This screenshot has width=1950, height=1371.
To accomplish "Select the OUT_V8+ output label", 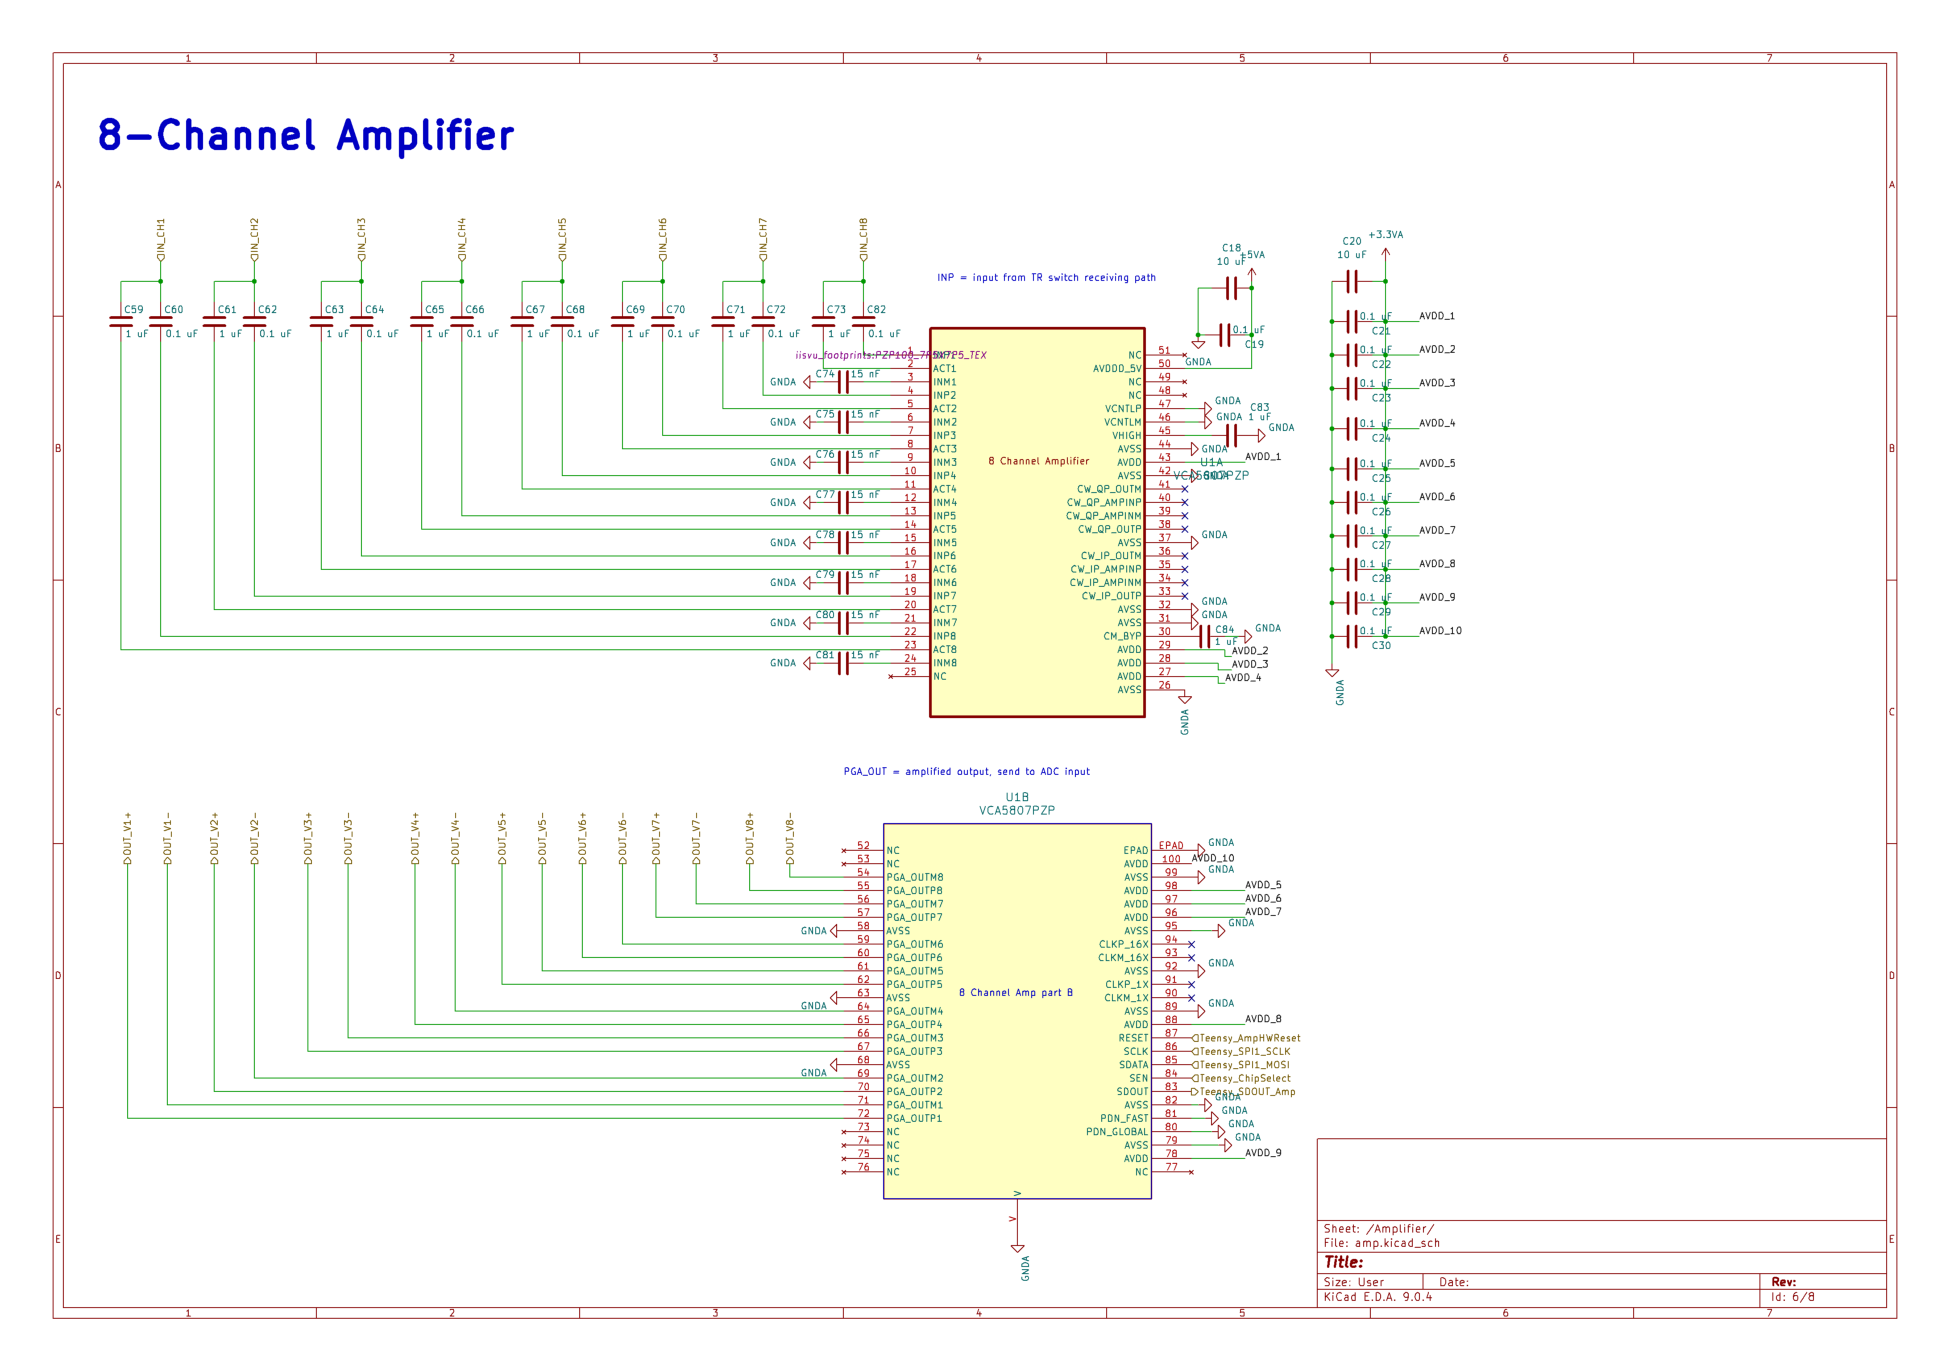I will 750,838.
